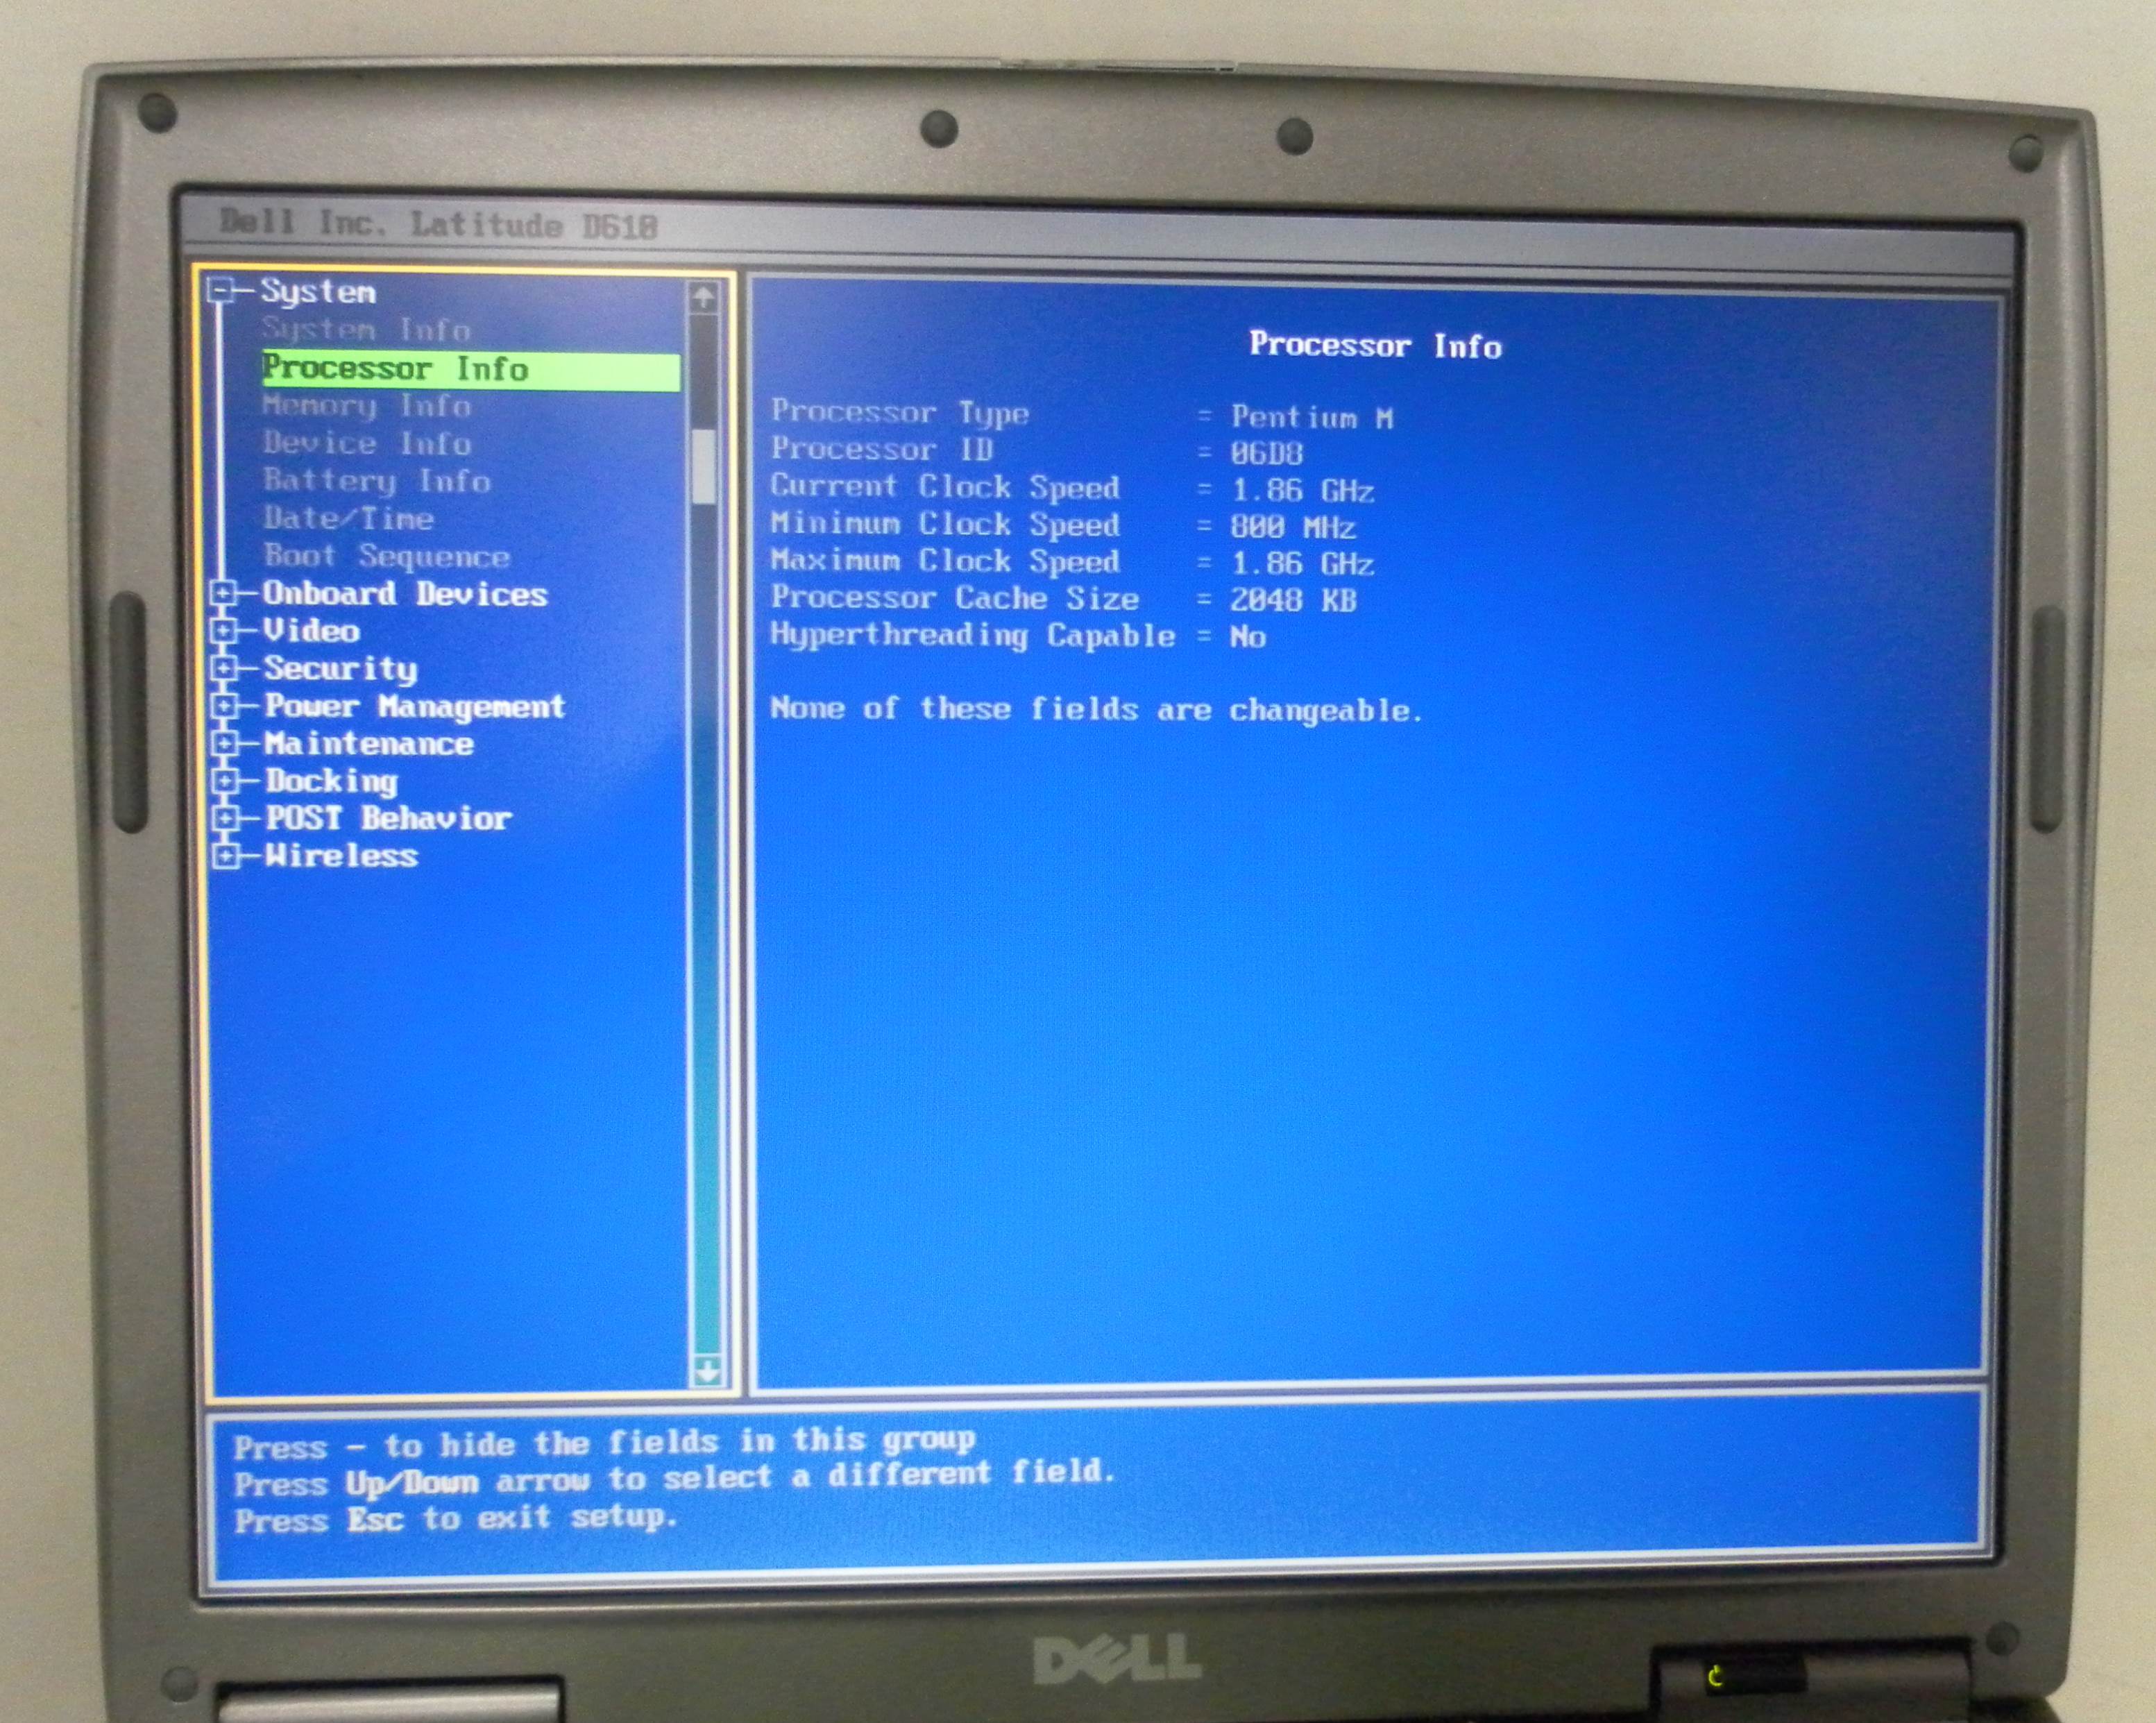2156x1723 pixels.
Task: Click the 'None of these fields are changeable' note
Action: (1096, 710)
